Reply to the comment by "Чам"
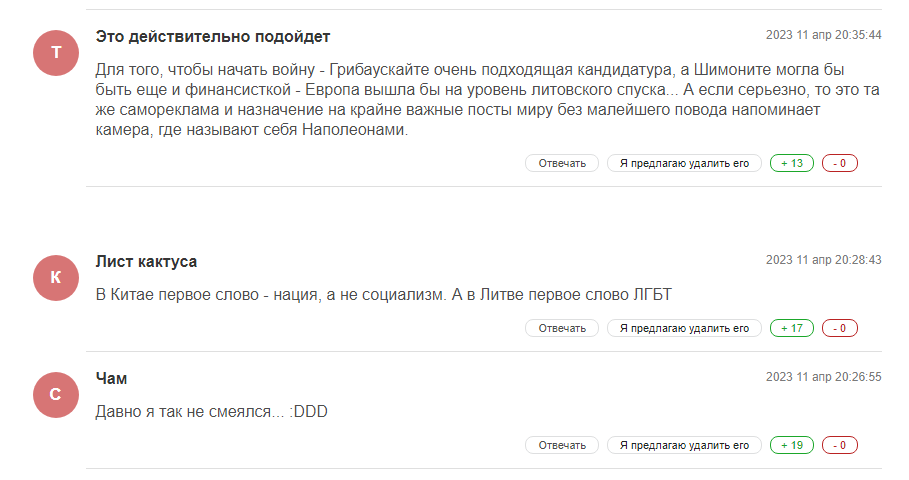Screen dimensions: 909x480 point(562,445)
